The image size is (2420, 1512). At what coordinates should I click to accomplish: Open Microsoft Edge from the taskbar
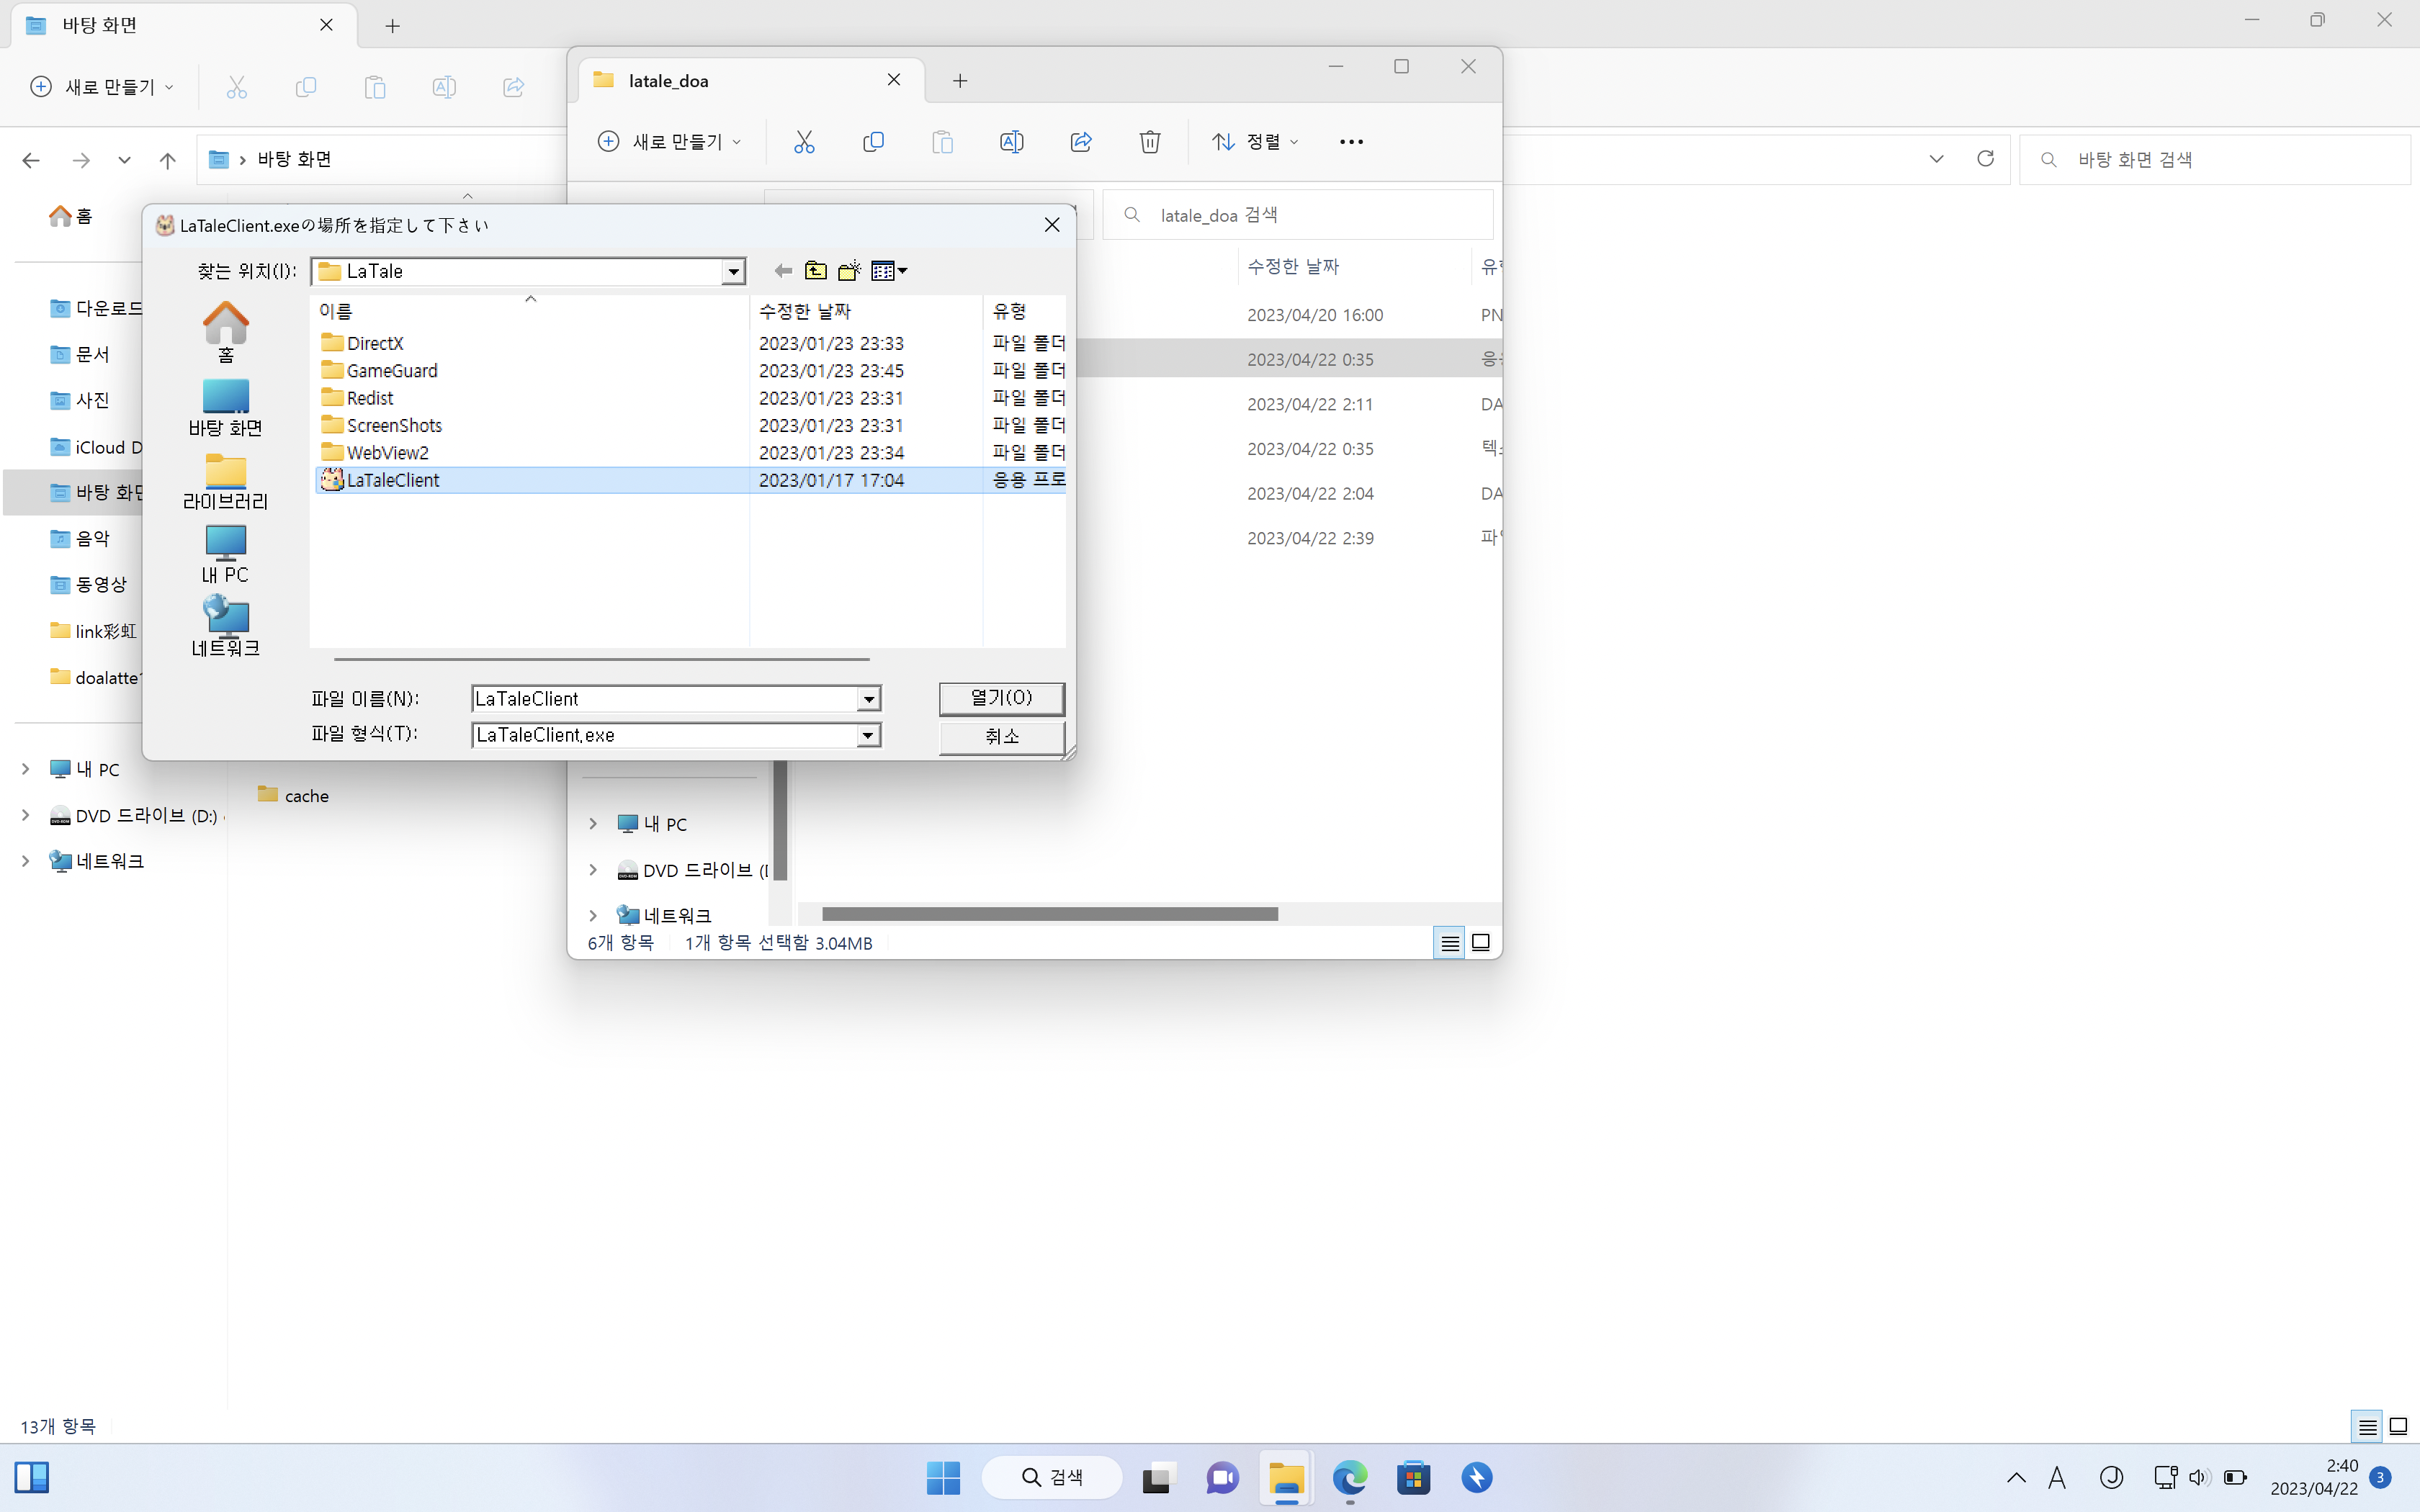(1349, 1477)
